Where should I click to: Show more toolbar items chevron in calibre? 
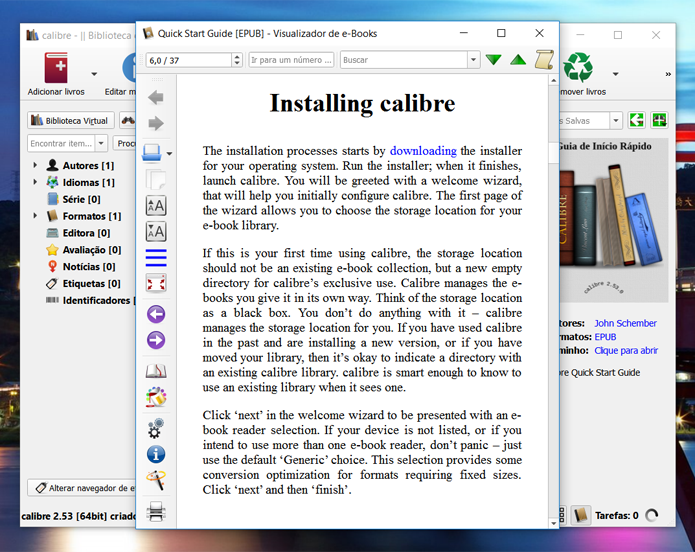pyautogui.click(x=668, y=74)
